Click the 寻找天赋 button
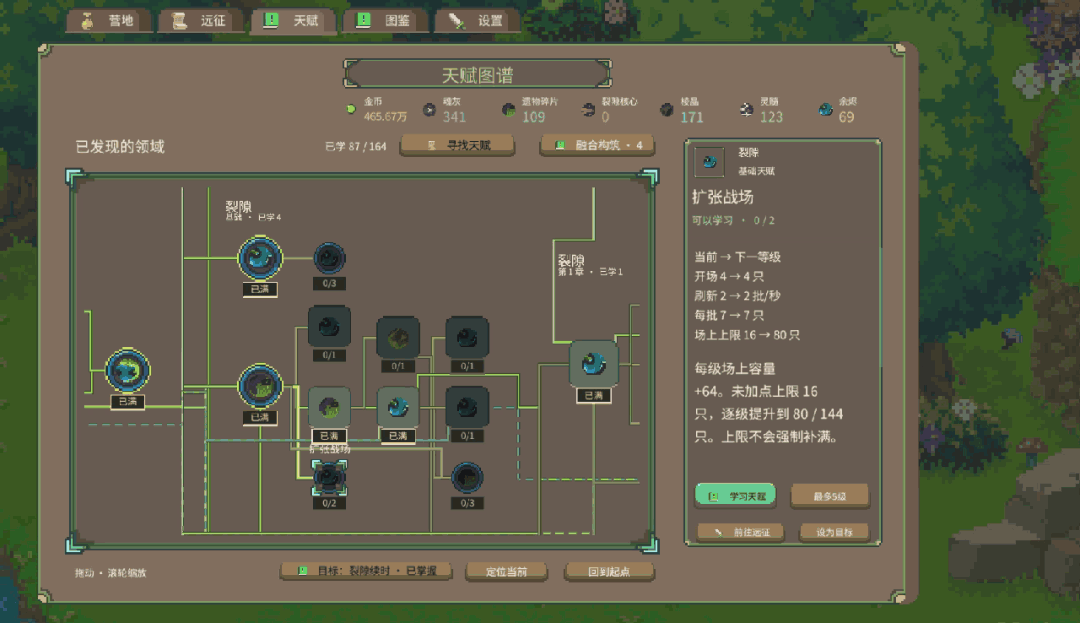 pyautogui.click(x=457, y=145)
